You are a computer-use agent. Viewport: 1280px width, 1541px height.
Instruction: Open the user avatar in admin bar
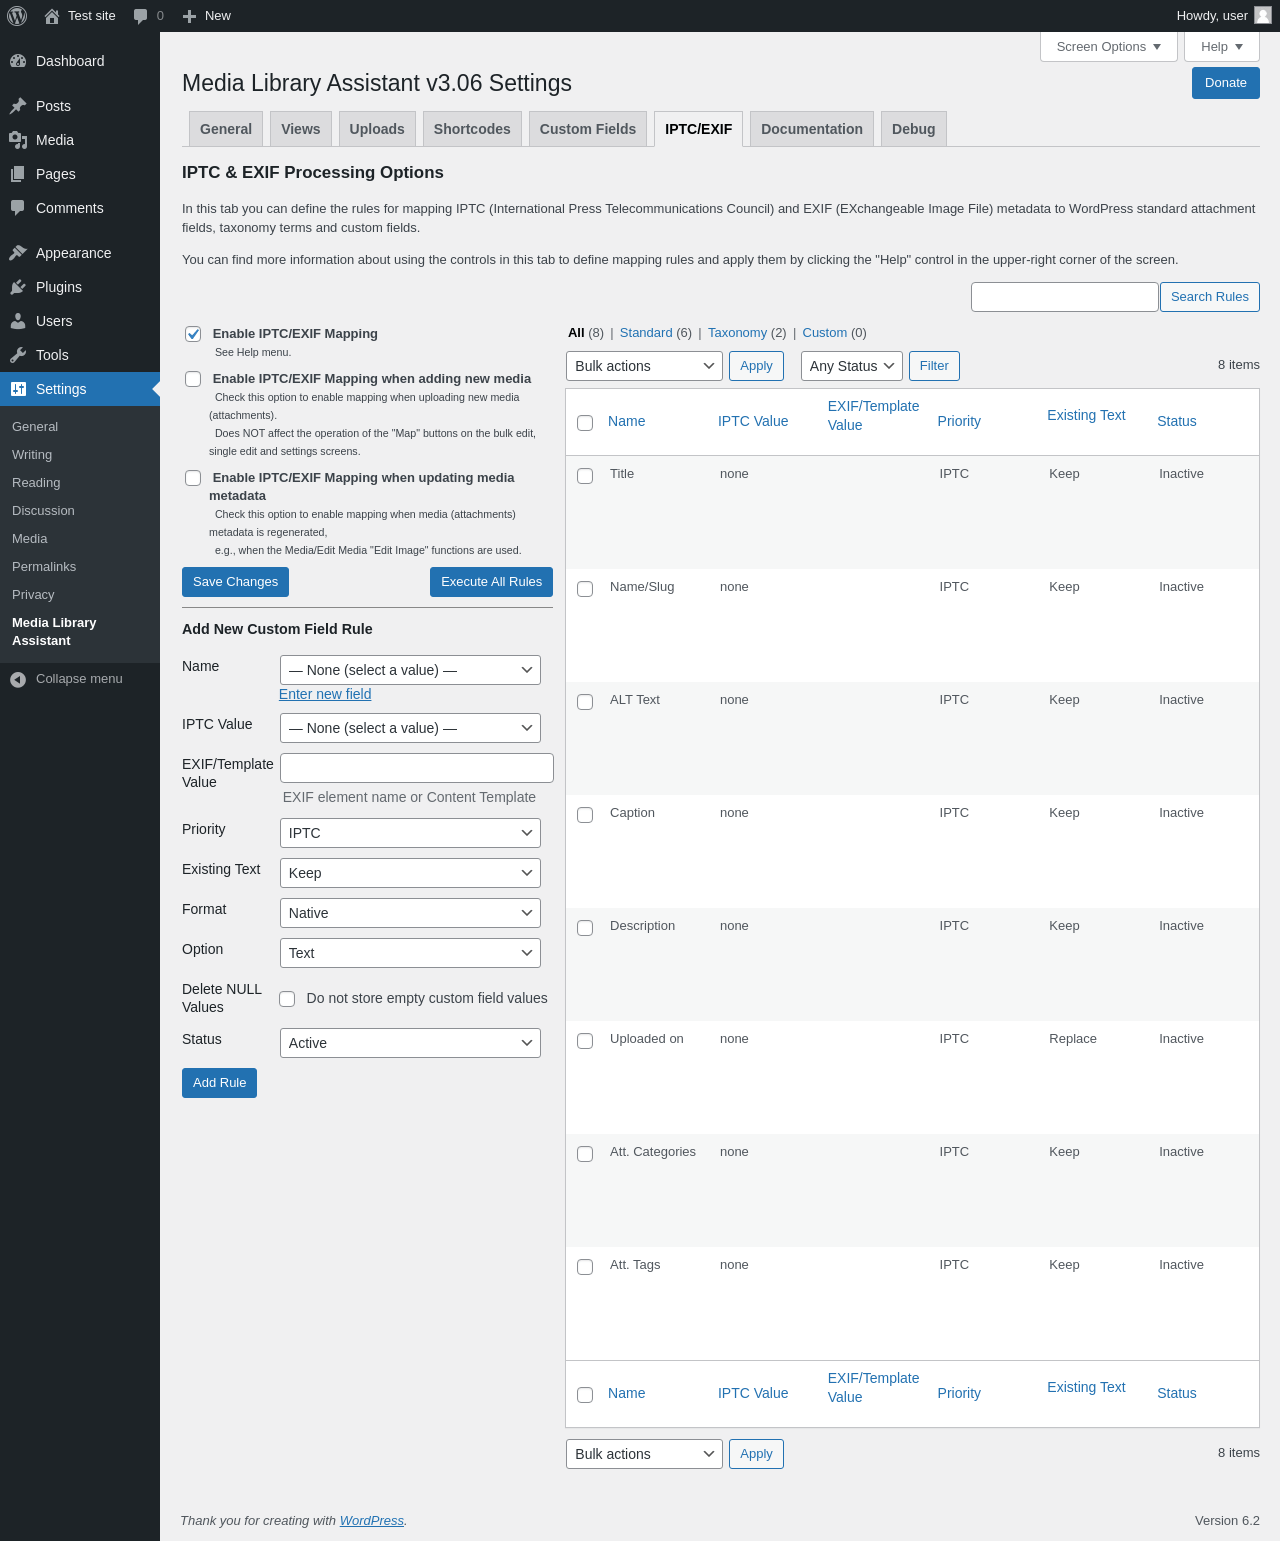point(1263,15)
